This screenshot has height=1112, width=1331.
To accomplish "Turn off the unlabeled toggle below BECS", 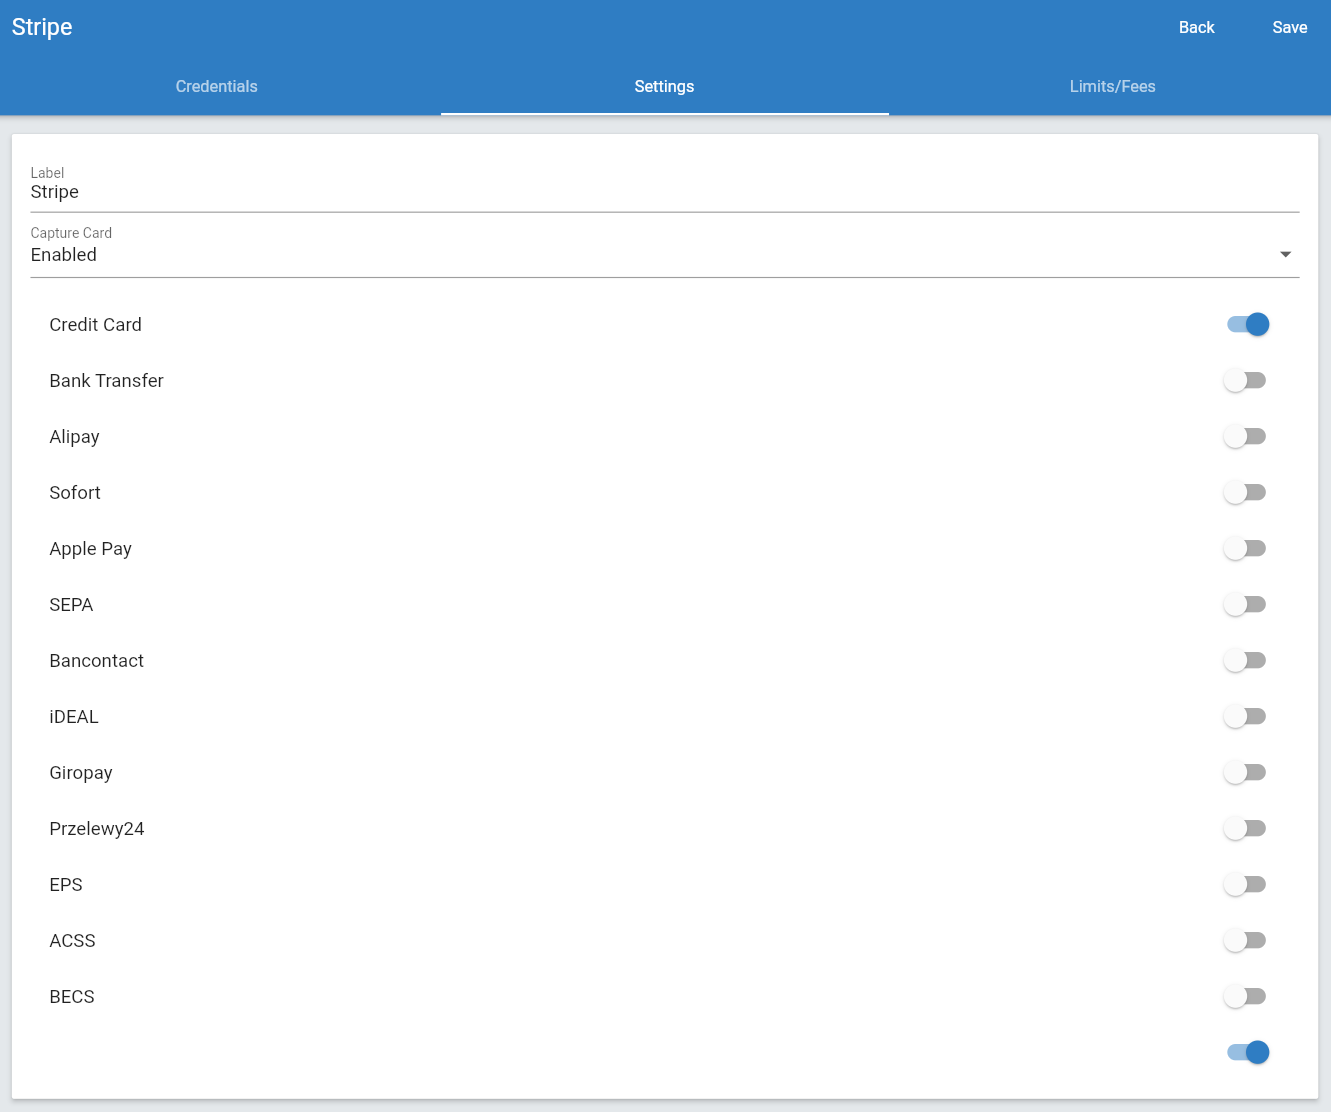I will coord(1247,1052).
